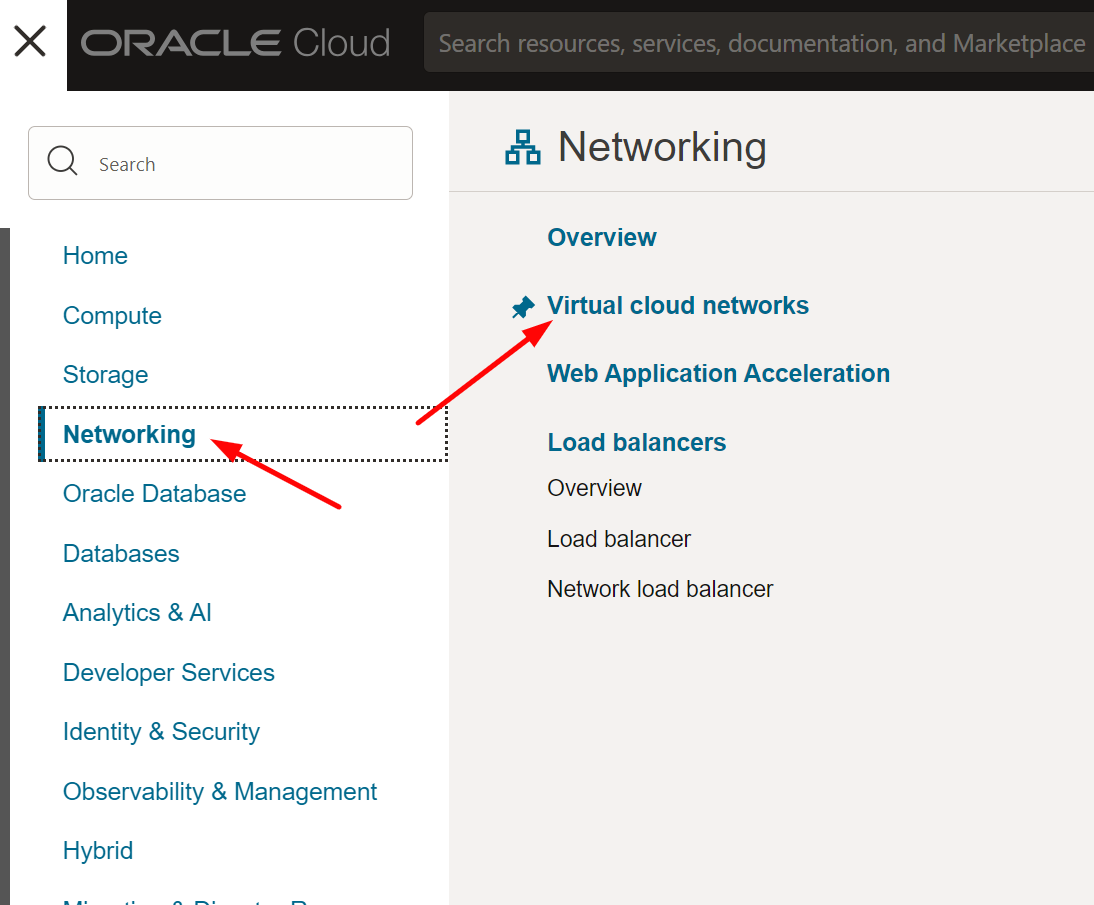Select Storage menu category

point(105,375)
